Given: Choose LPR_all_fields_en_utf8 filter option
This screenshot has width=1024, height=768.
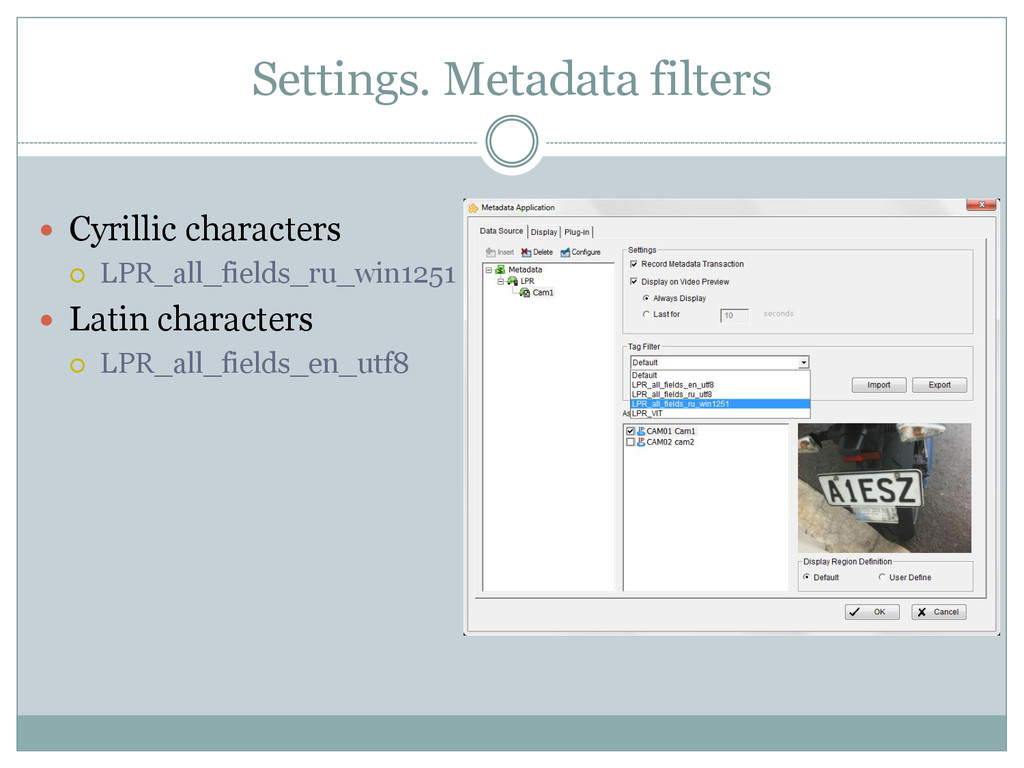Looking at the screenshot, I should (x=720, y=385).
